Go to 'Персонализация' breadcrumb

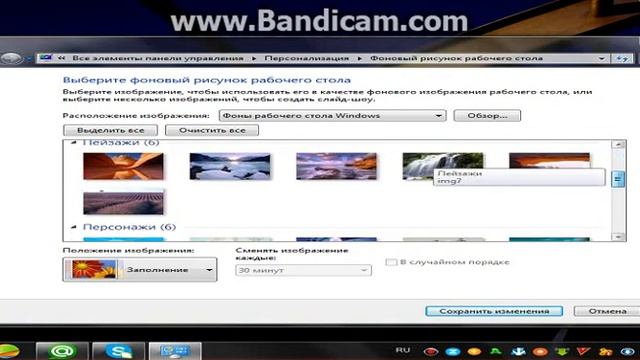point(307,58)
